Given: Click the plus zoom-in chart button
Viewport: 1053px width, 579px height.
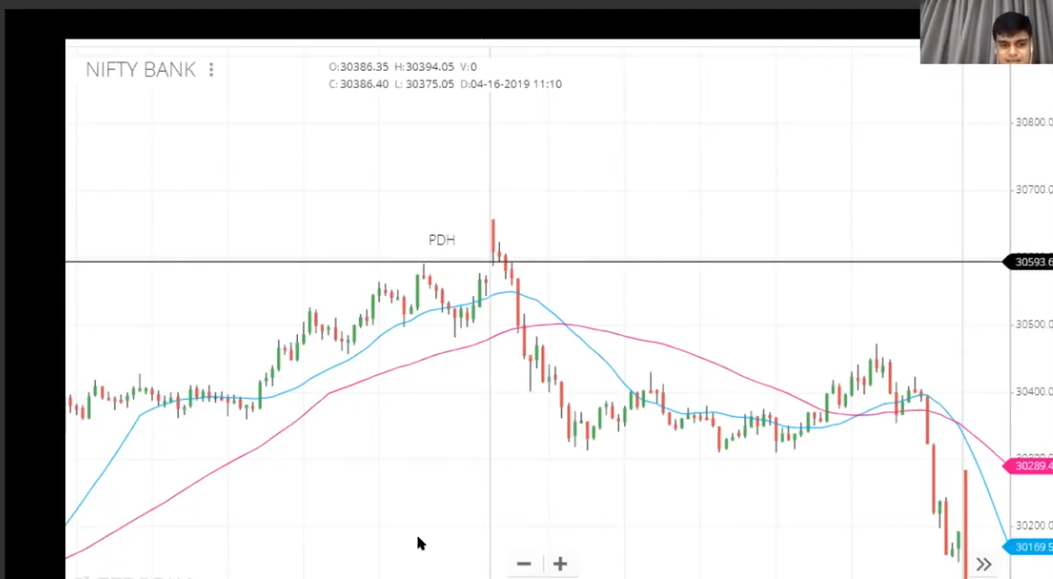Looking at the screenshot, I should click(560, 564).
